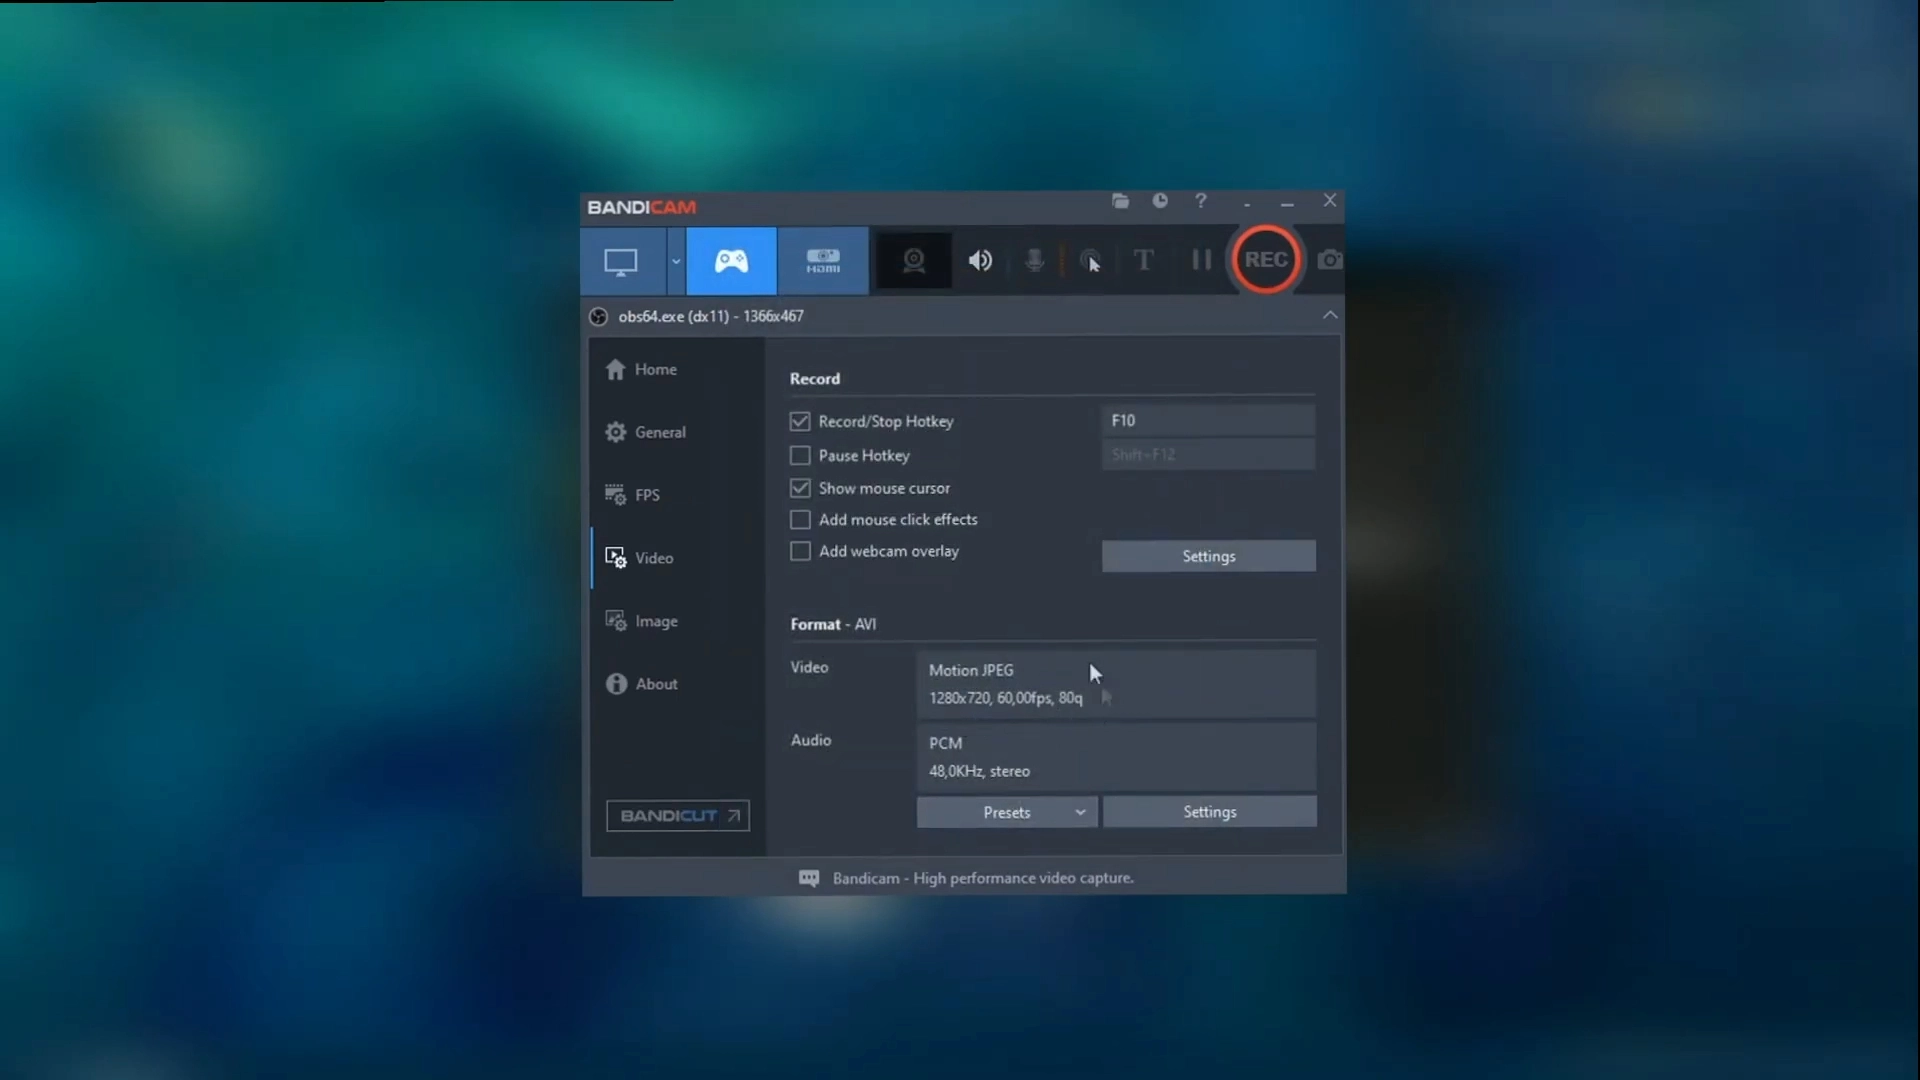Uncheck Record/Stop Hotkey

click(800, 422)
